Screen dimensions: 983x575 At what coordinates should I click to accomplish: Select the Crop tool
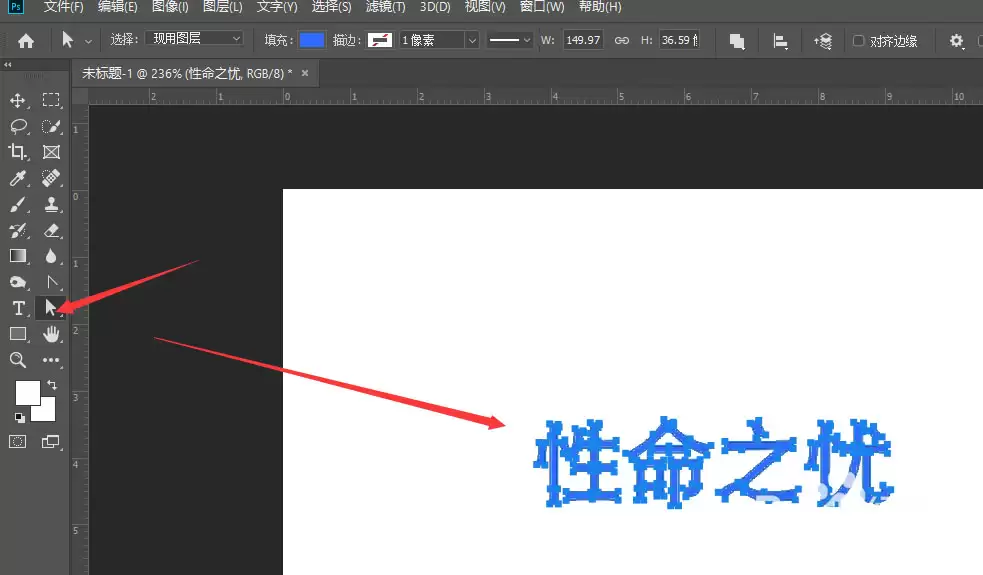[x=18, y=152]
